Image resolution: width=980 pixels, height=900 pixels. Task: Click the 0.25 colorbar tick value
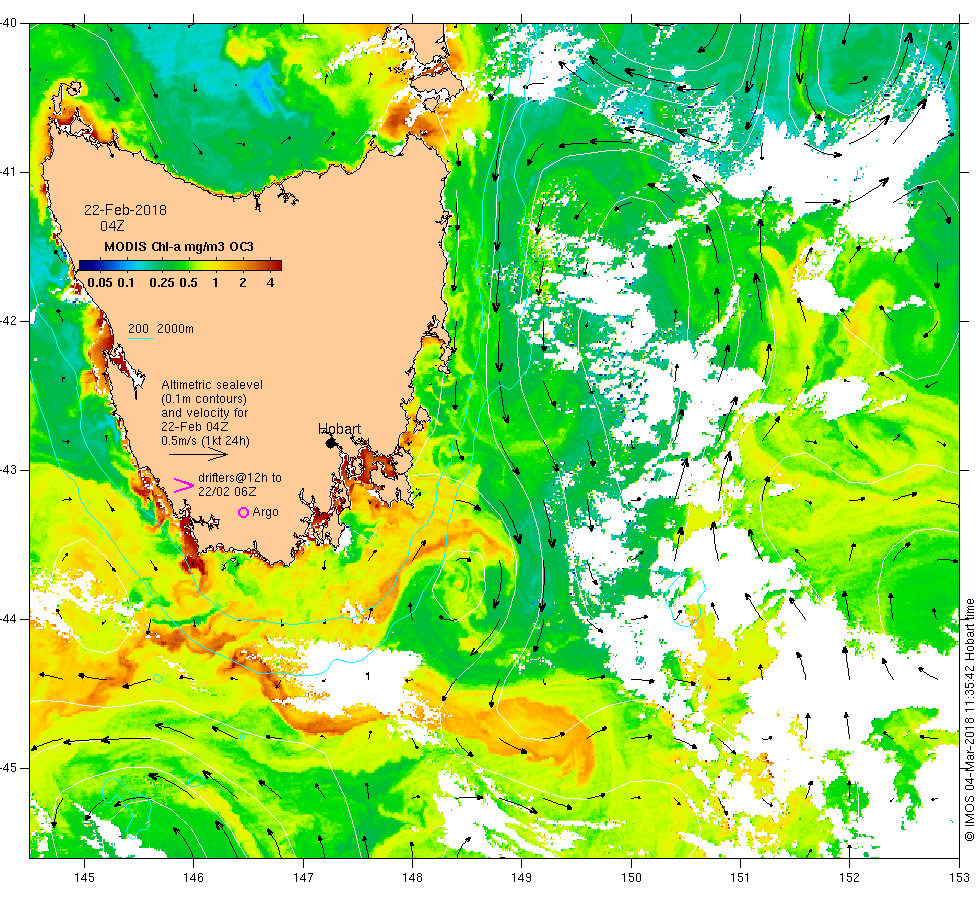[162, 282]
